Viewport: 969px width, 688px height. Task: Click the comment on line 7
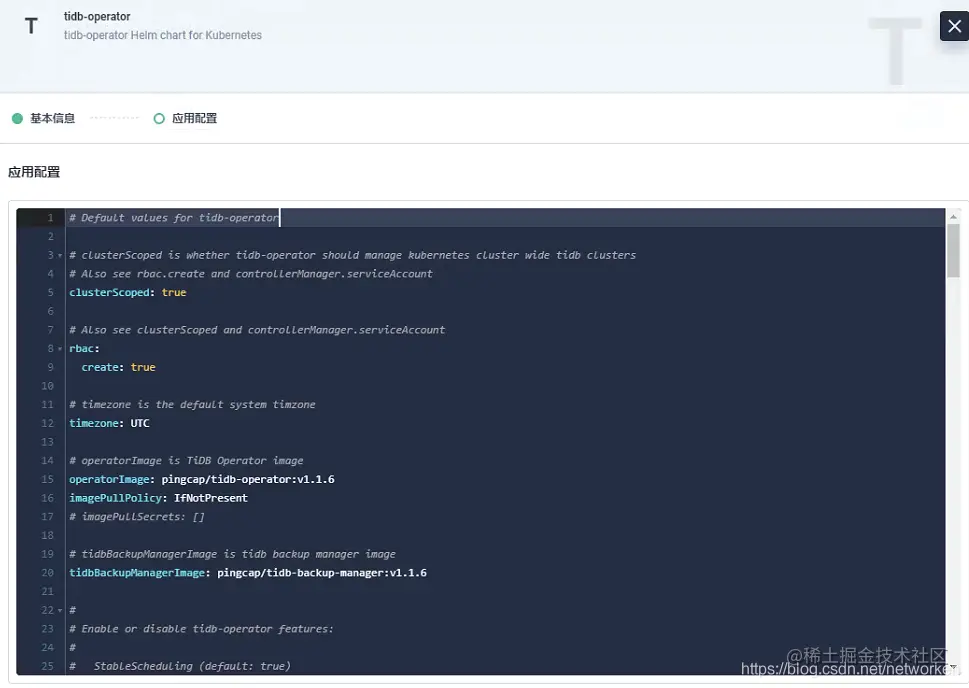point(257,330)
